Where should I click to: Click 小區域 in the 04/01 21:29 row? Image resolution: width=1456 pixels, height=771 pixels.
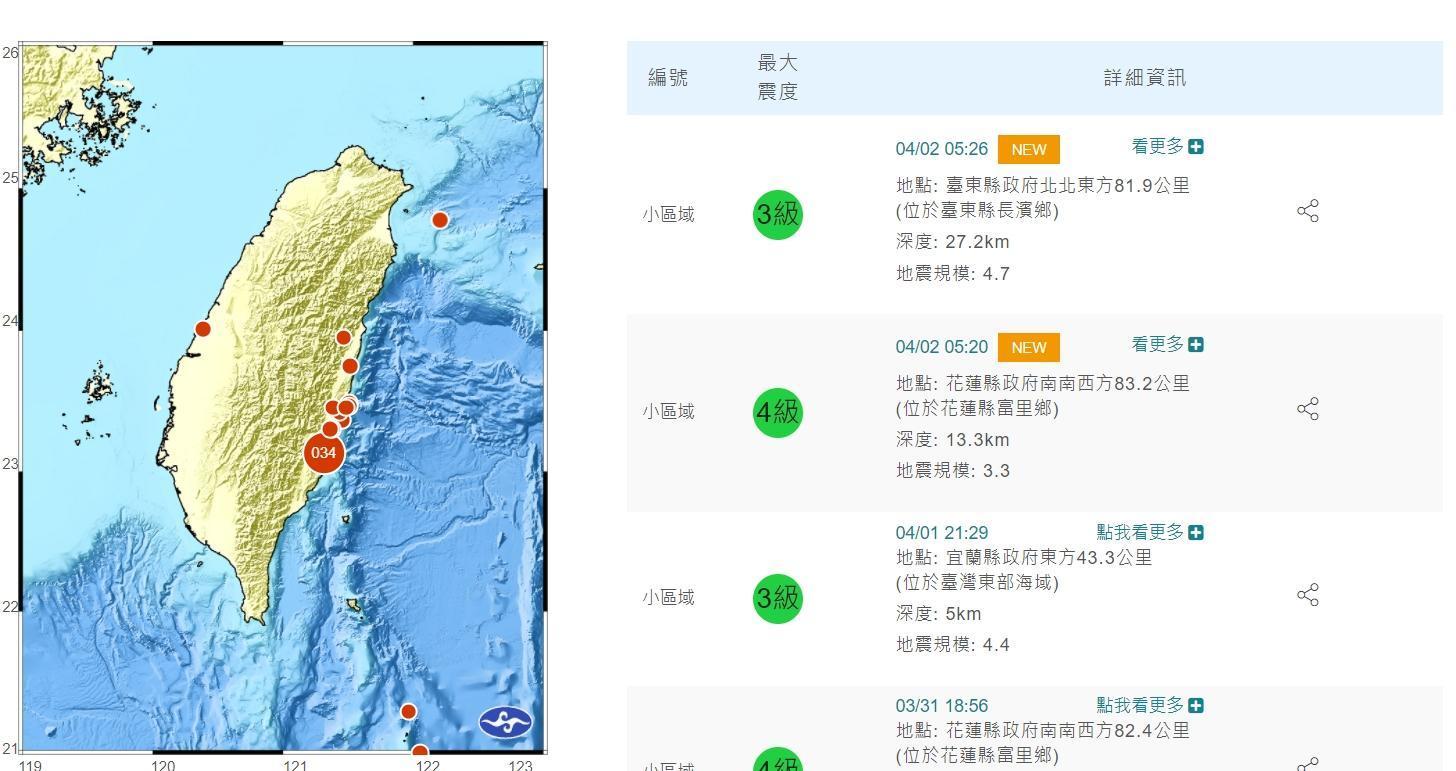pyautogui.click(x=668, y=598)
